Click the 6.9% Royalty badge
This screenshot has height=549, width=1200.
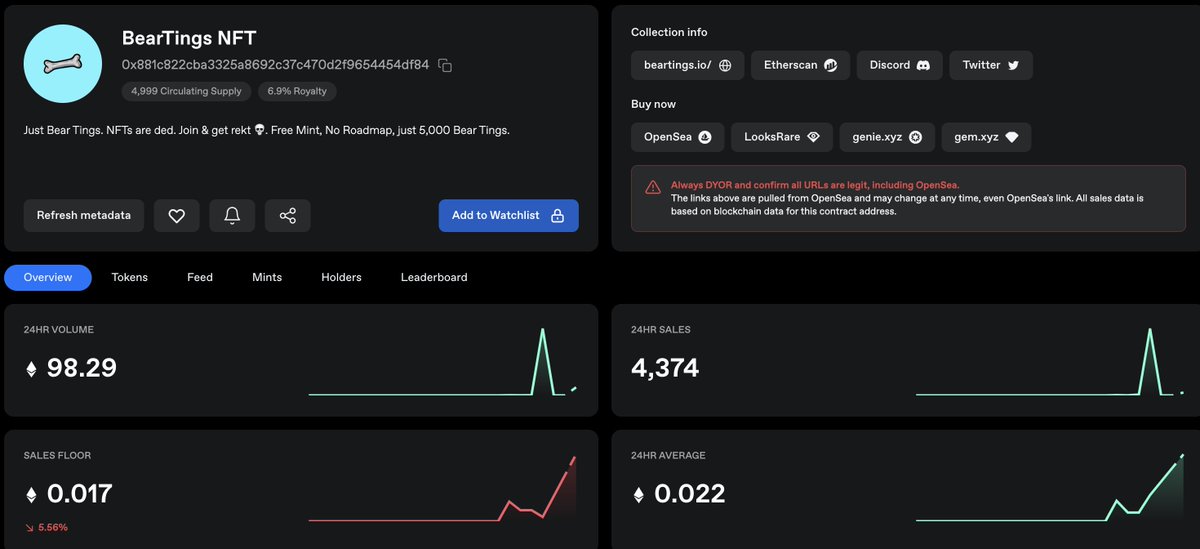pyautogui.click(x=298, y=91)
